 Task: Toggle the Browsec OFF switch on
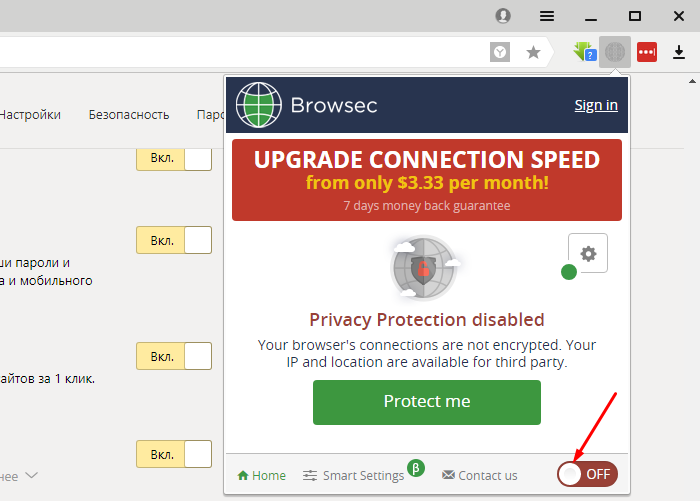587,474
